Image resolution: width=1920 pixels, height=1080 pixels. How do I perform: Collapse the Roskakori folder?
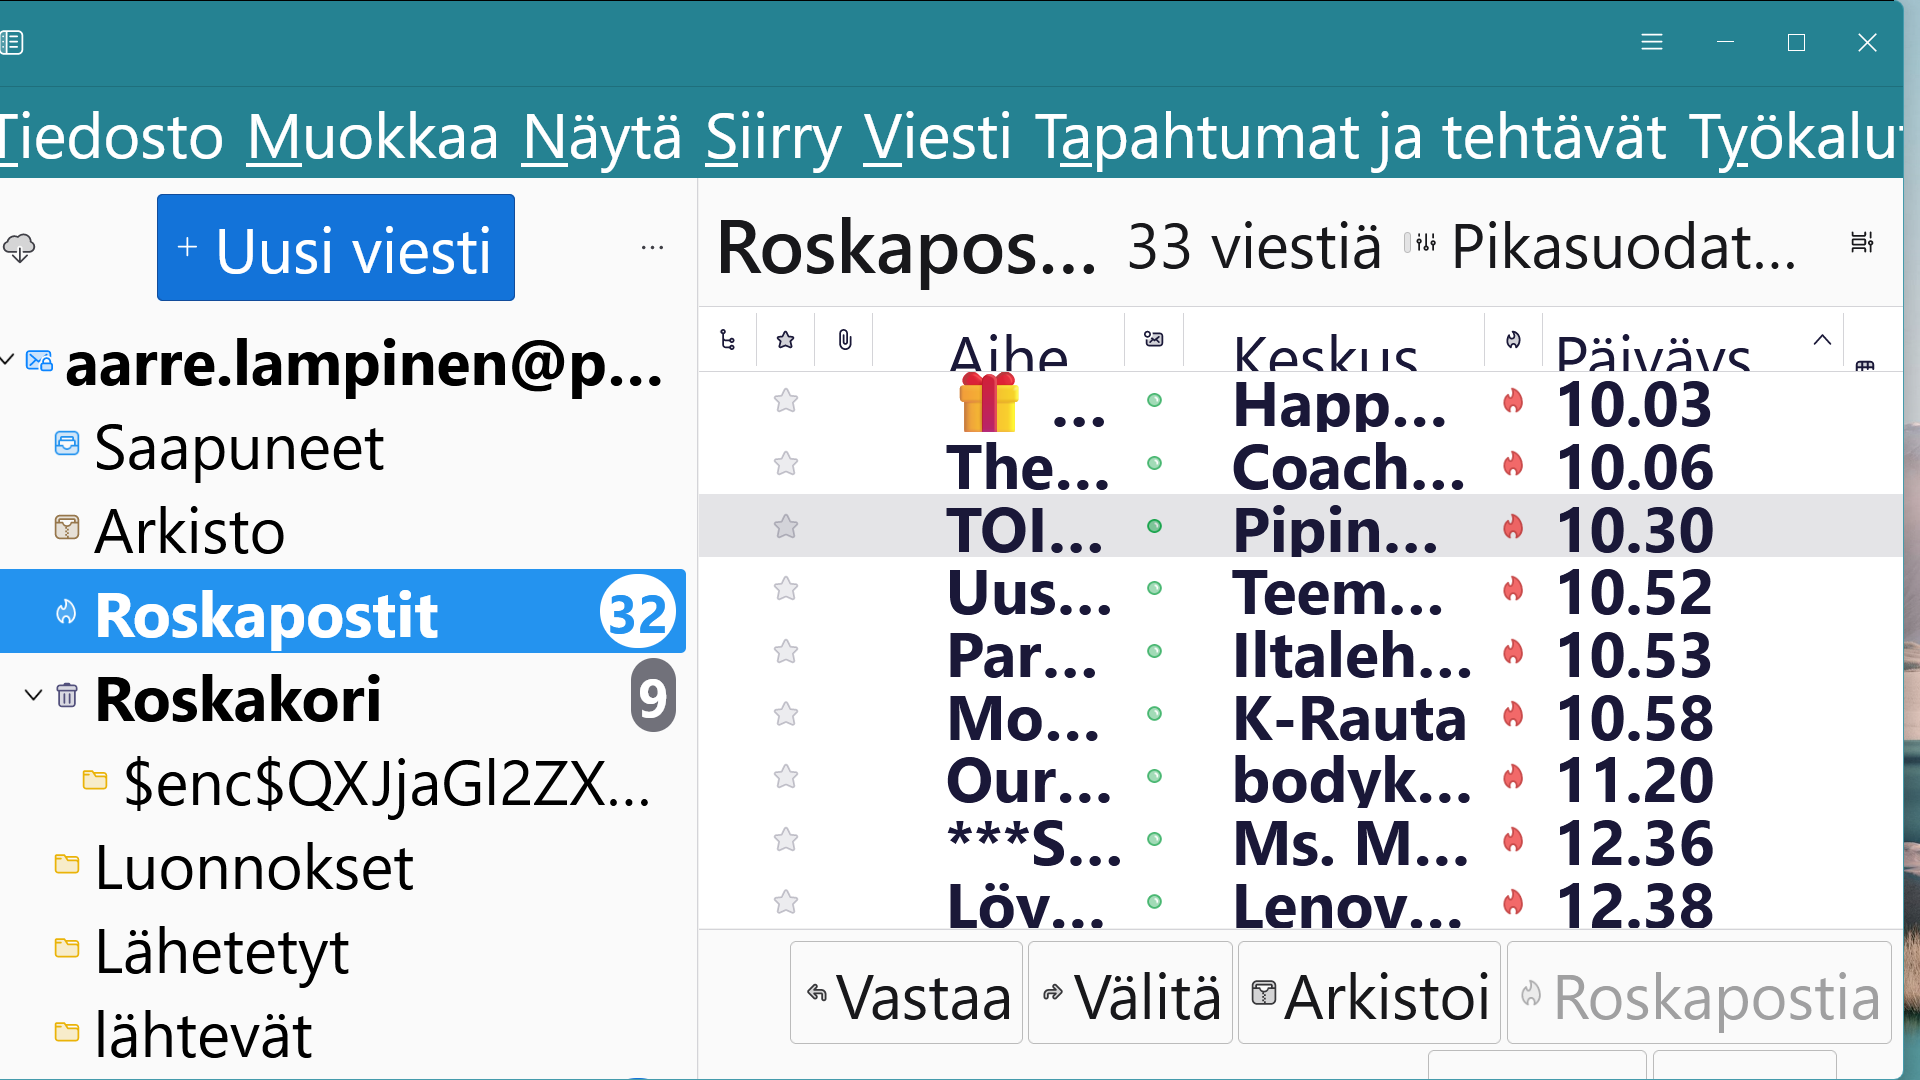33,696
